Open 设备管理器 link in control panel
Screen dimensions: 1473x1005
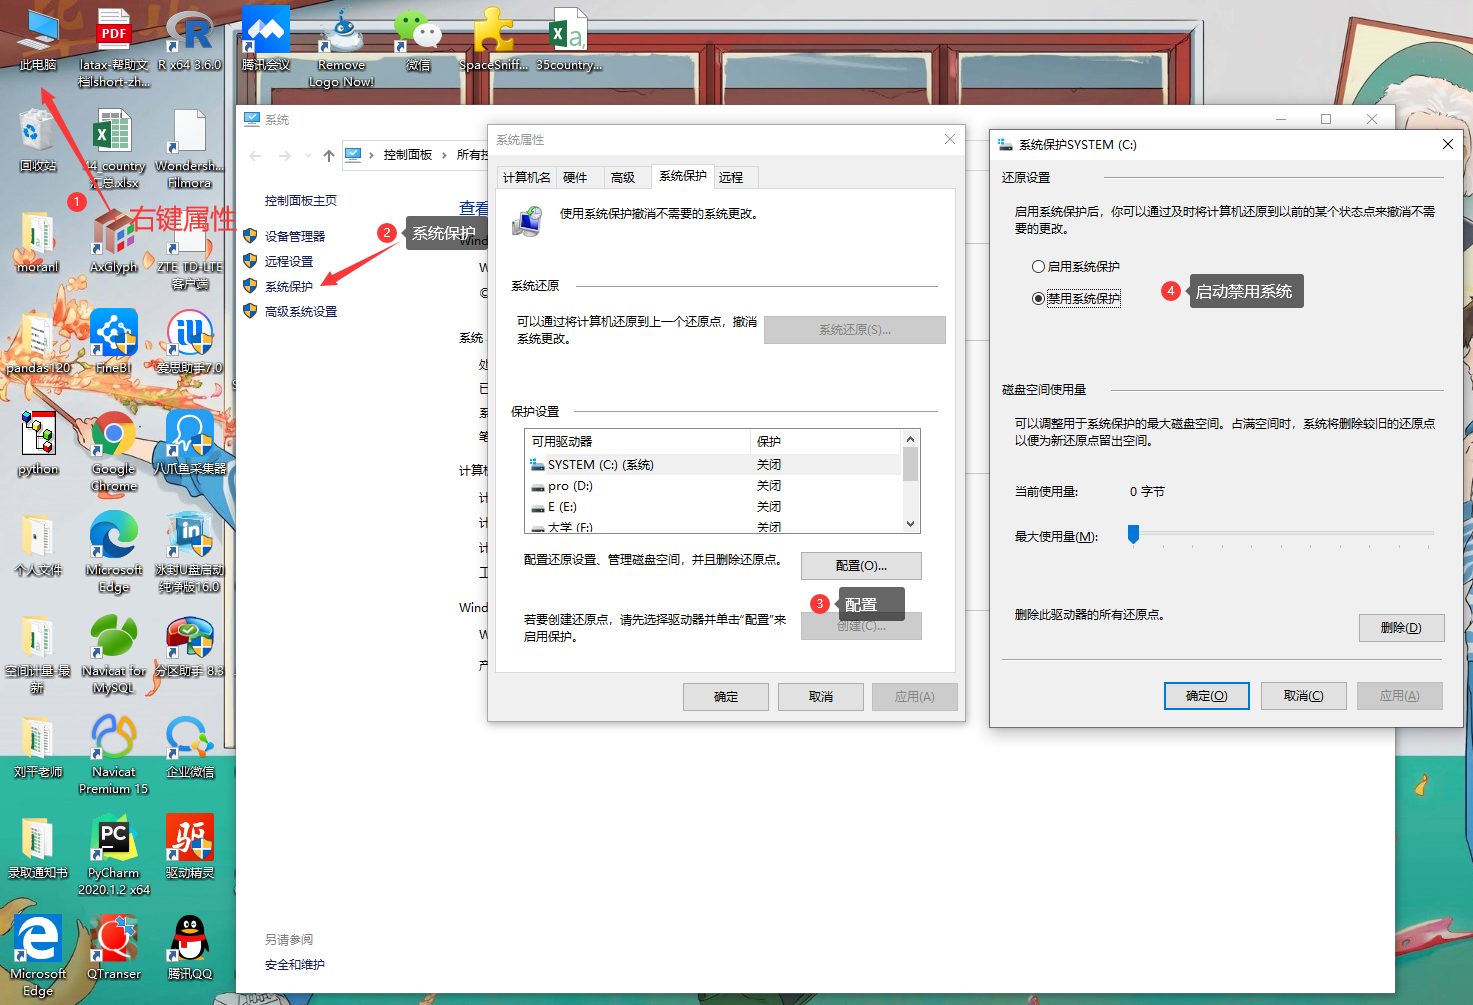tap(295, 237)
